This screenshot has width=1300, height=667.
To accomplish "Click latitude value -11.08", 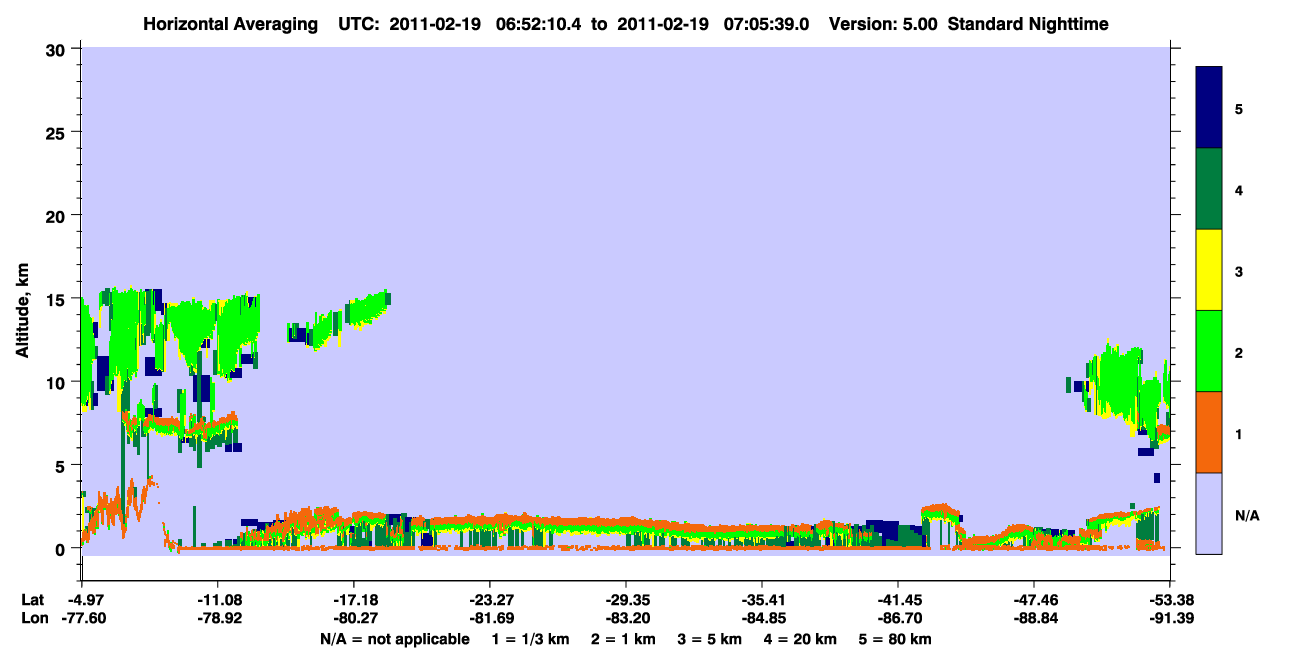I will (217, 600).
